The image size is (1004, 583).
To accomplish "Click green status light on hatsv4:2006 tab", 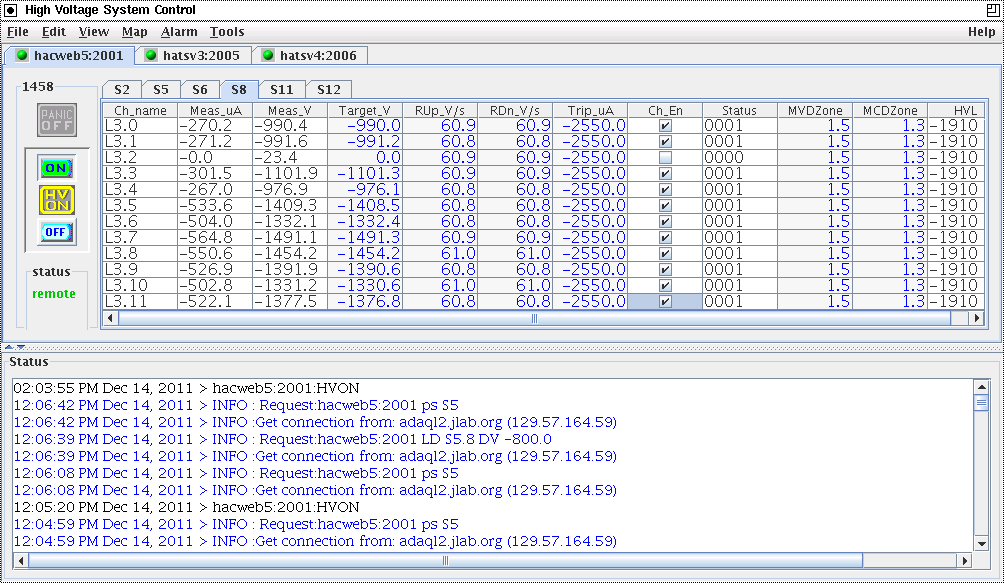I will coord(268,55).
